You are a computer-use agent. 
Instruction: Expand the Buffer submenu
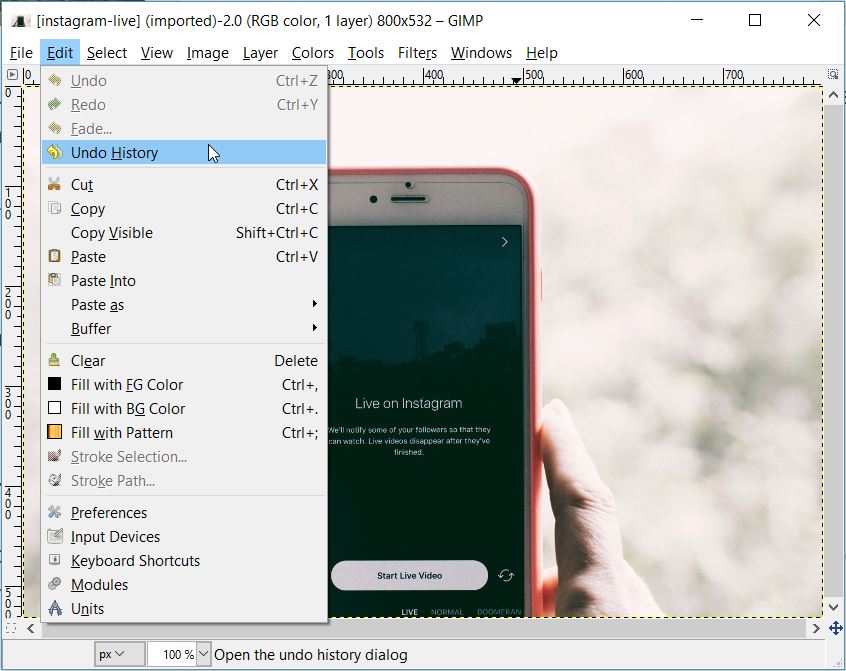click(x=184, y=328)
